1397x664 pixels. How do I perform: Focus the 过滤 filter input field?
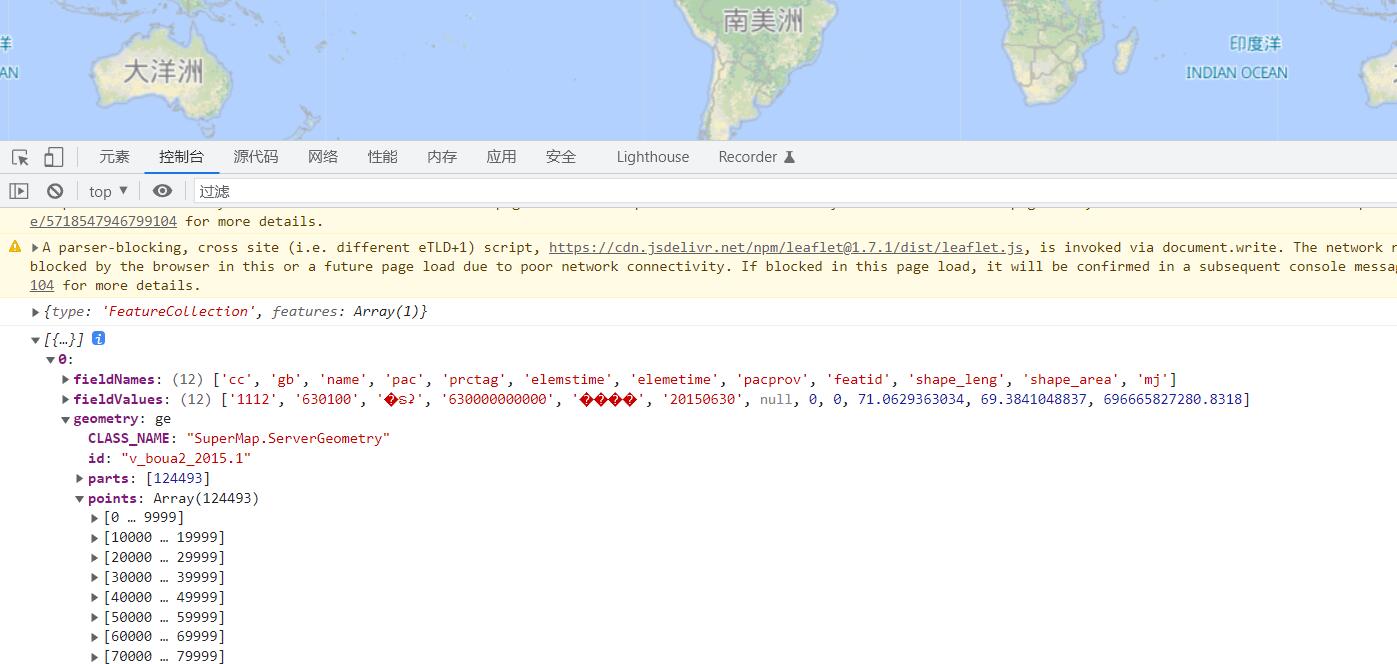(795, 191)
